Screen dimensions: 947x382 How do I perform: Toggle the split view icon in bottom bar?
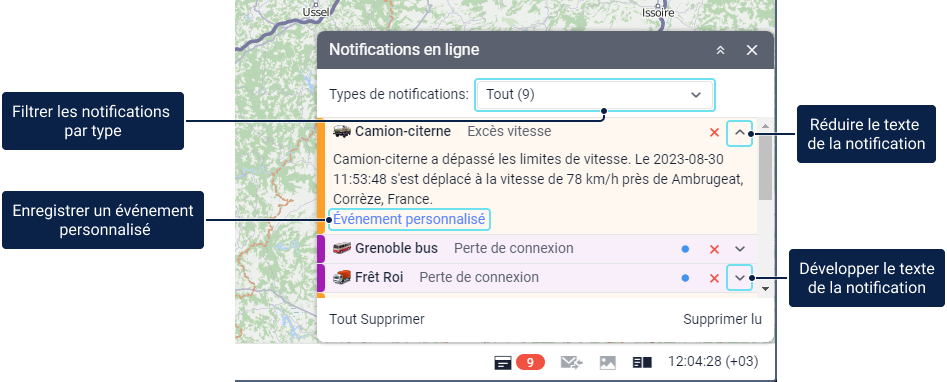click(x=642, y=363)
